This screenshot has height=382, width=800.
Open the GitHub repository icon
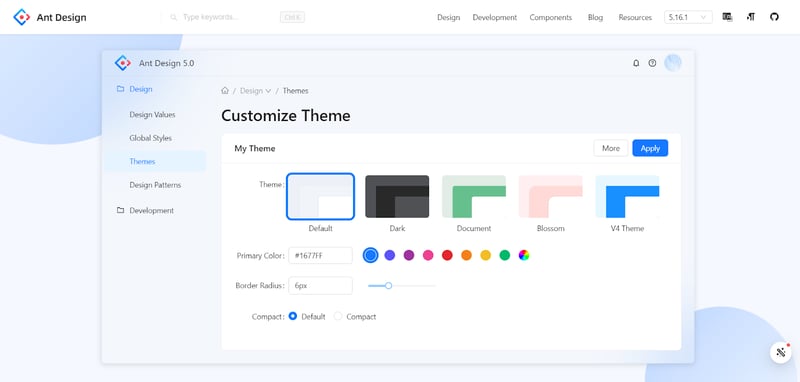(774, 17)
